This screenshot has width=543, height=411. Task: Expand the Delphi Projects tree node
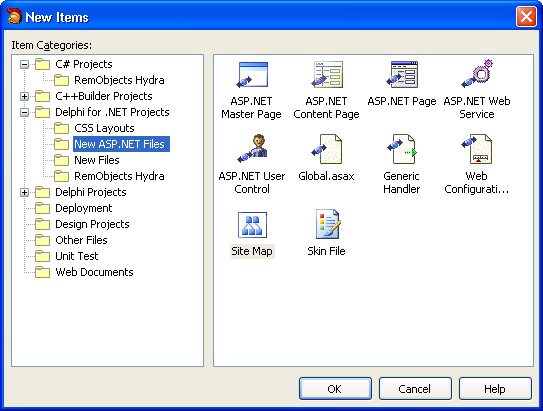point(24,192)
